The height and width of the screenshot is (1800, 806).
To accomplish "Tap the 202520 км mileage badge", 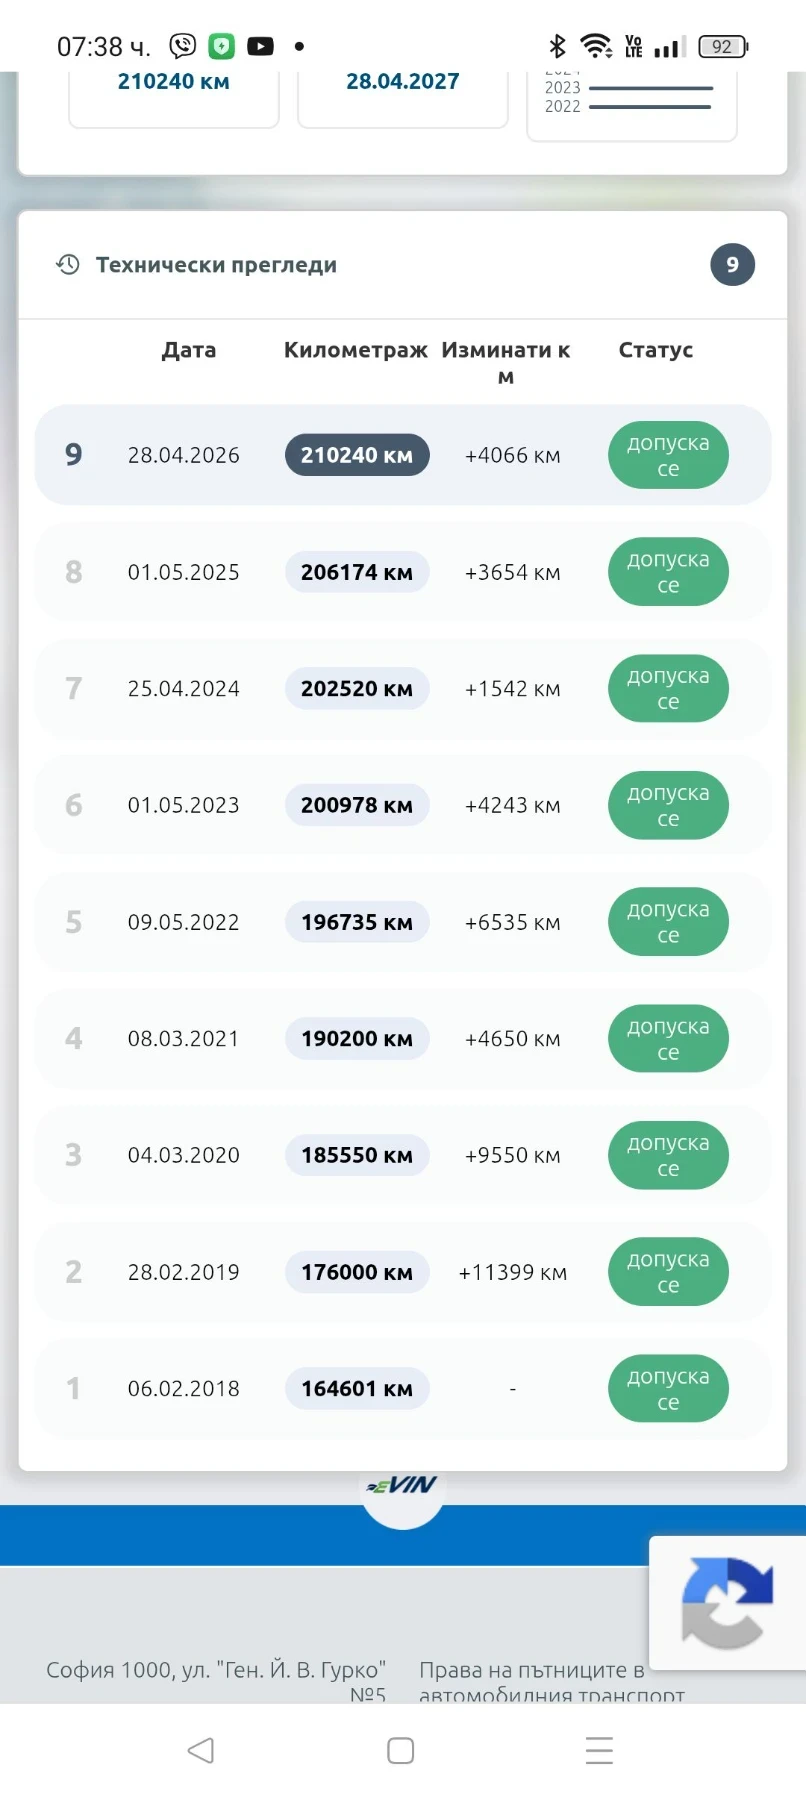I will pos(357,688).
